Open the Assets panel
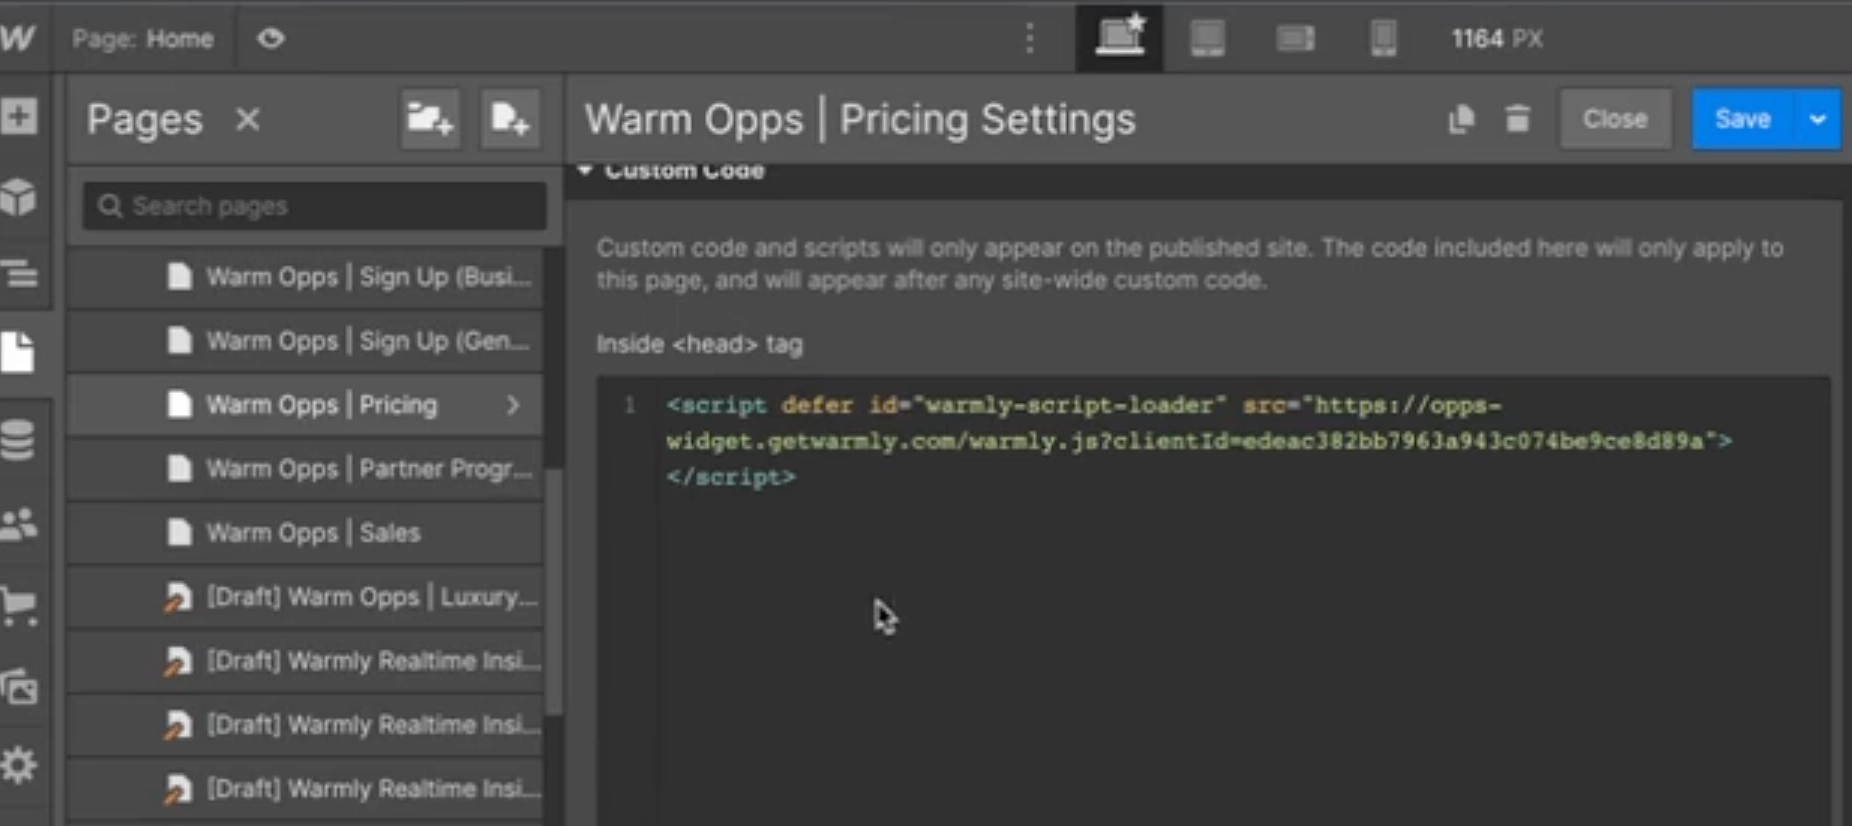The height and width of the screenshot is (826, 1852). click(x=19, y=688)
